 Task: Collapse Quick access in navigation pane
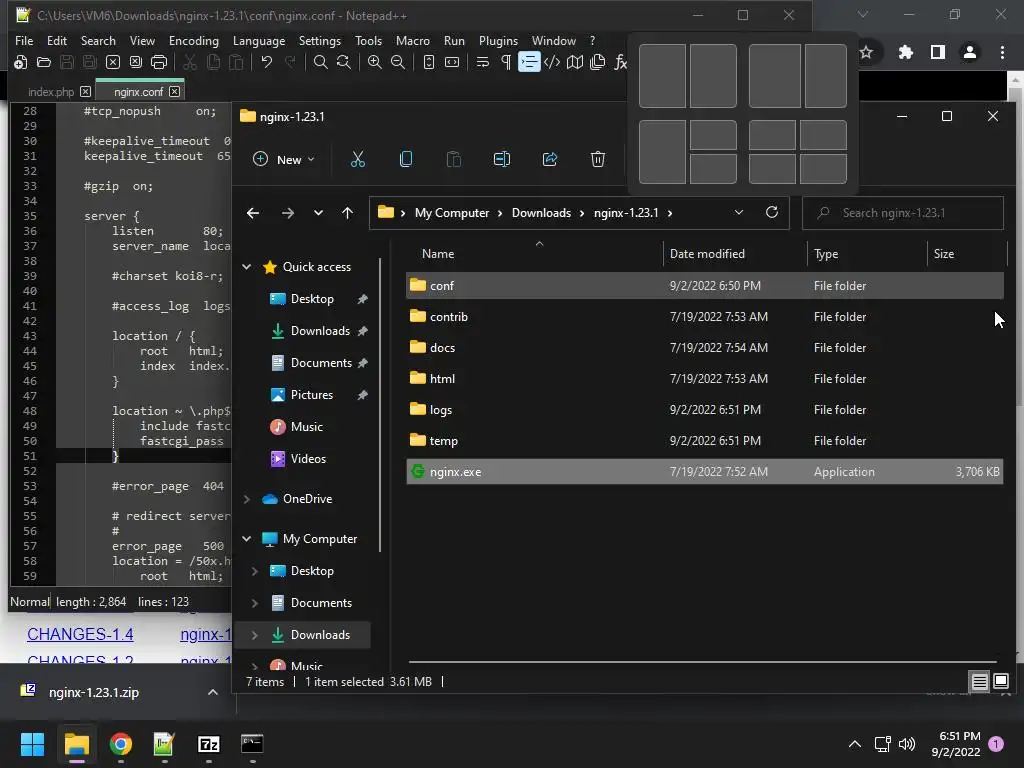[x=247, y=266]
